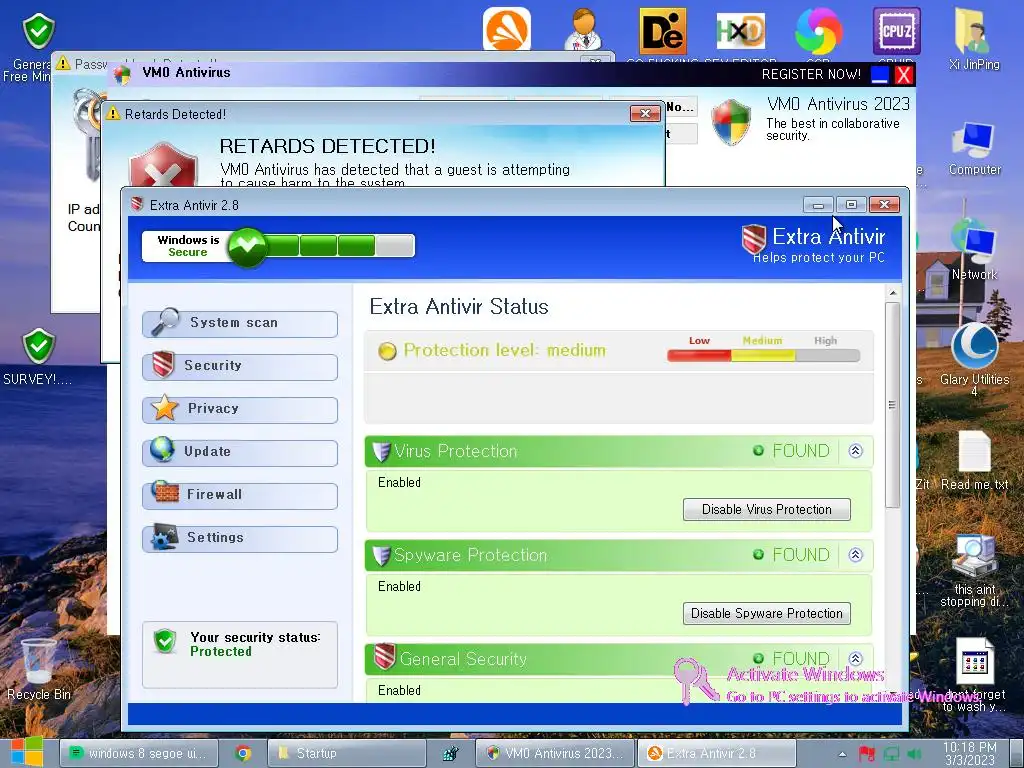Open the orange Avast desktop icon
The width and height of the screenshot is (1024, 768).
507,29
